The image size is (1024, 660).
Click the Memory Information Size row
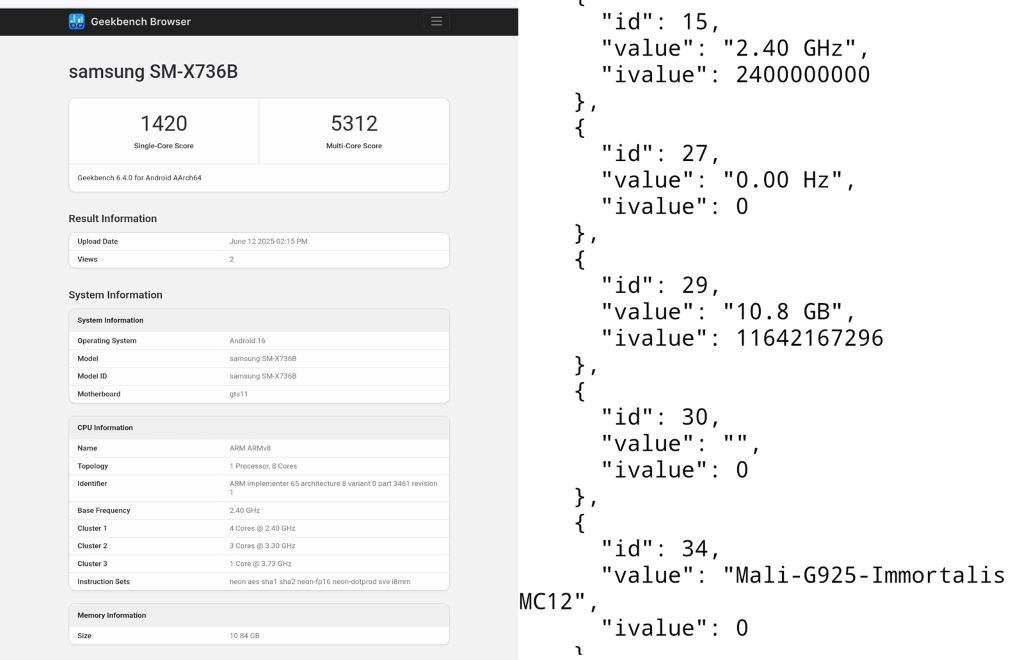[259, 635]
